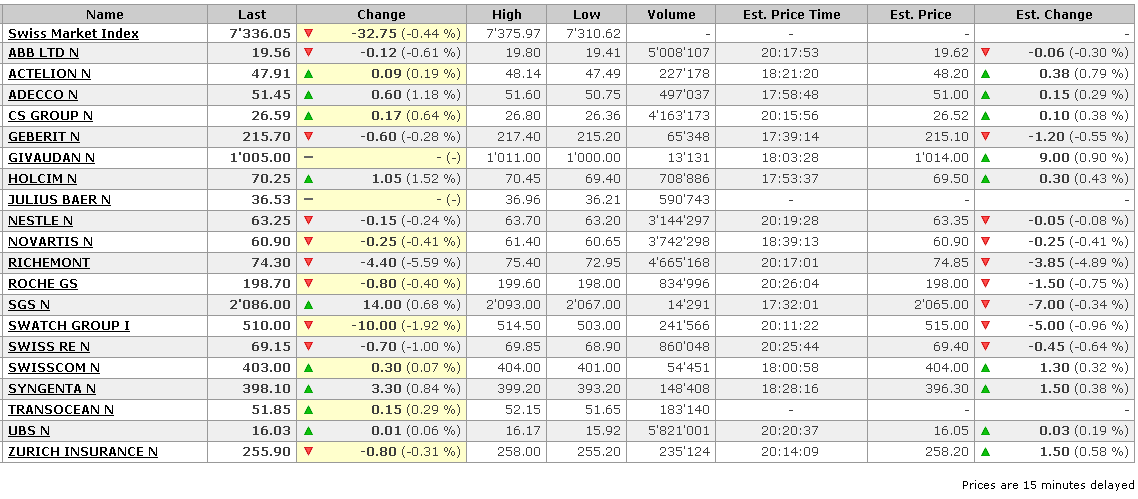Click the red down arrow in ABB LTD N change
The height and width of the screenshot is (499, 1138).
[x=308, y=53]
